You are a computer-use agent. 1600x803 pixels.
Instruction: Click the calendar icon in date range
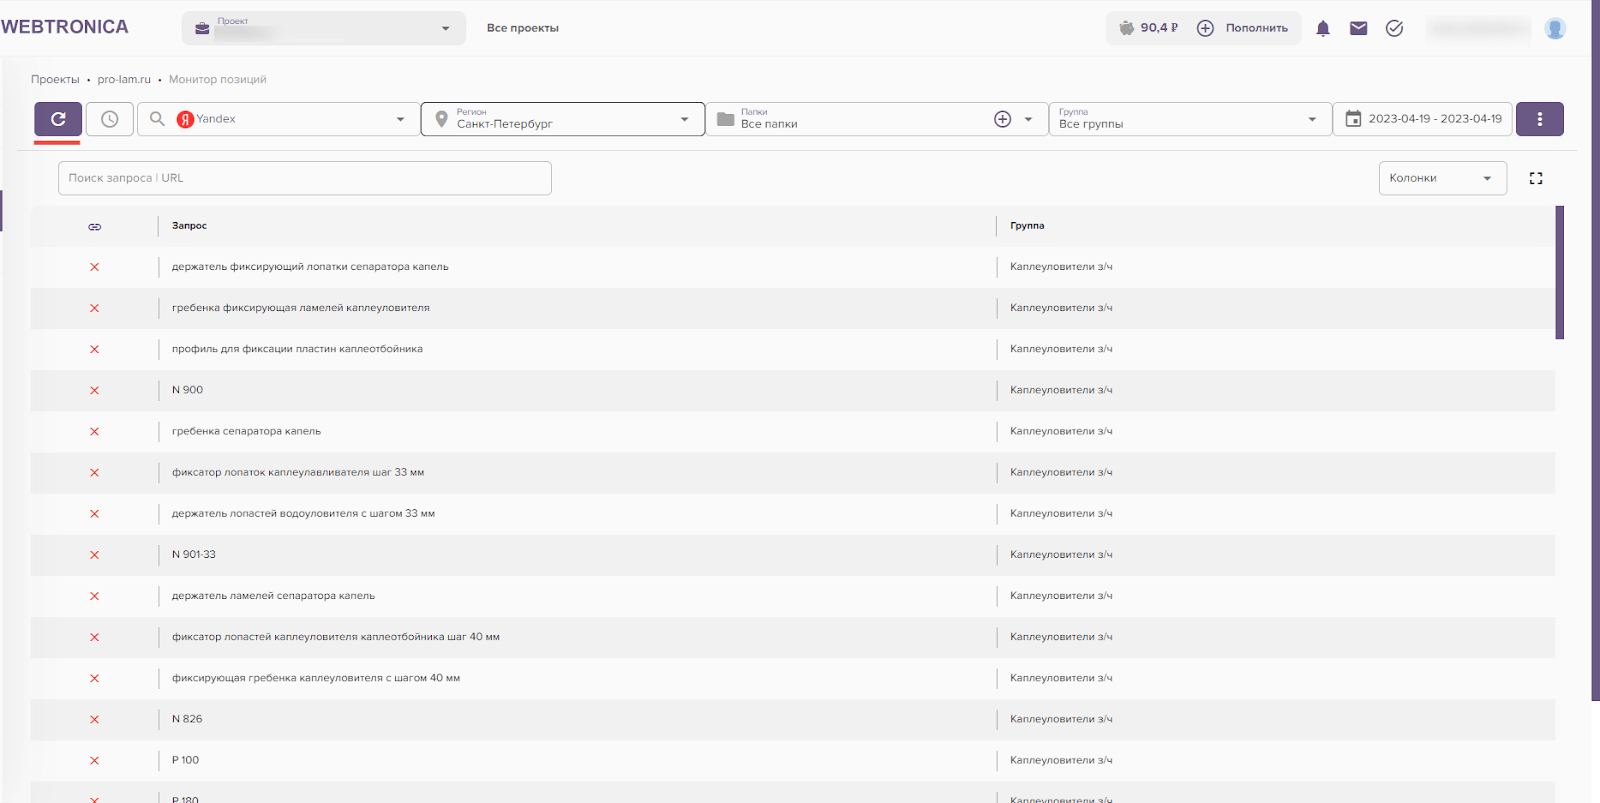(1353, 119)
